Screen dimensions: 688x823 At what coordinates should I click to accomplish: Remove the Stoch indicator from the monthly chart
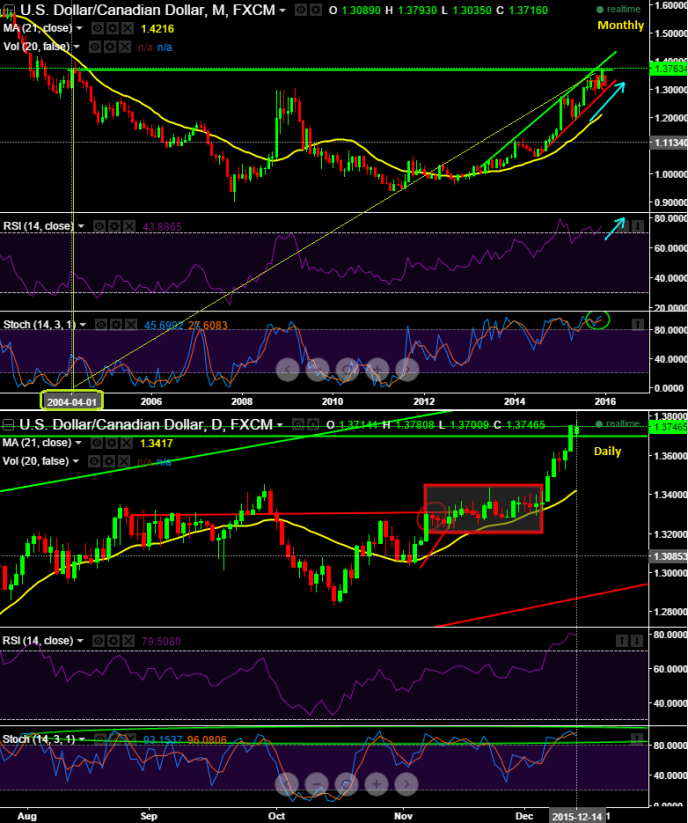point(130,325)
